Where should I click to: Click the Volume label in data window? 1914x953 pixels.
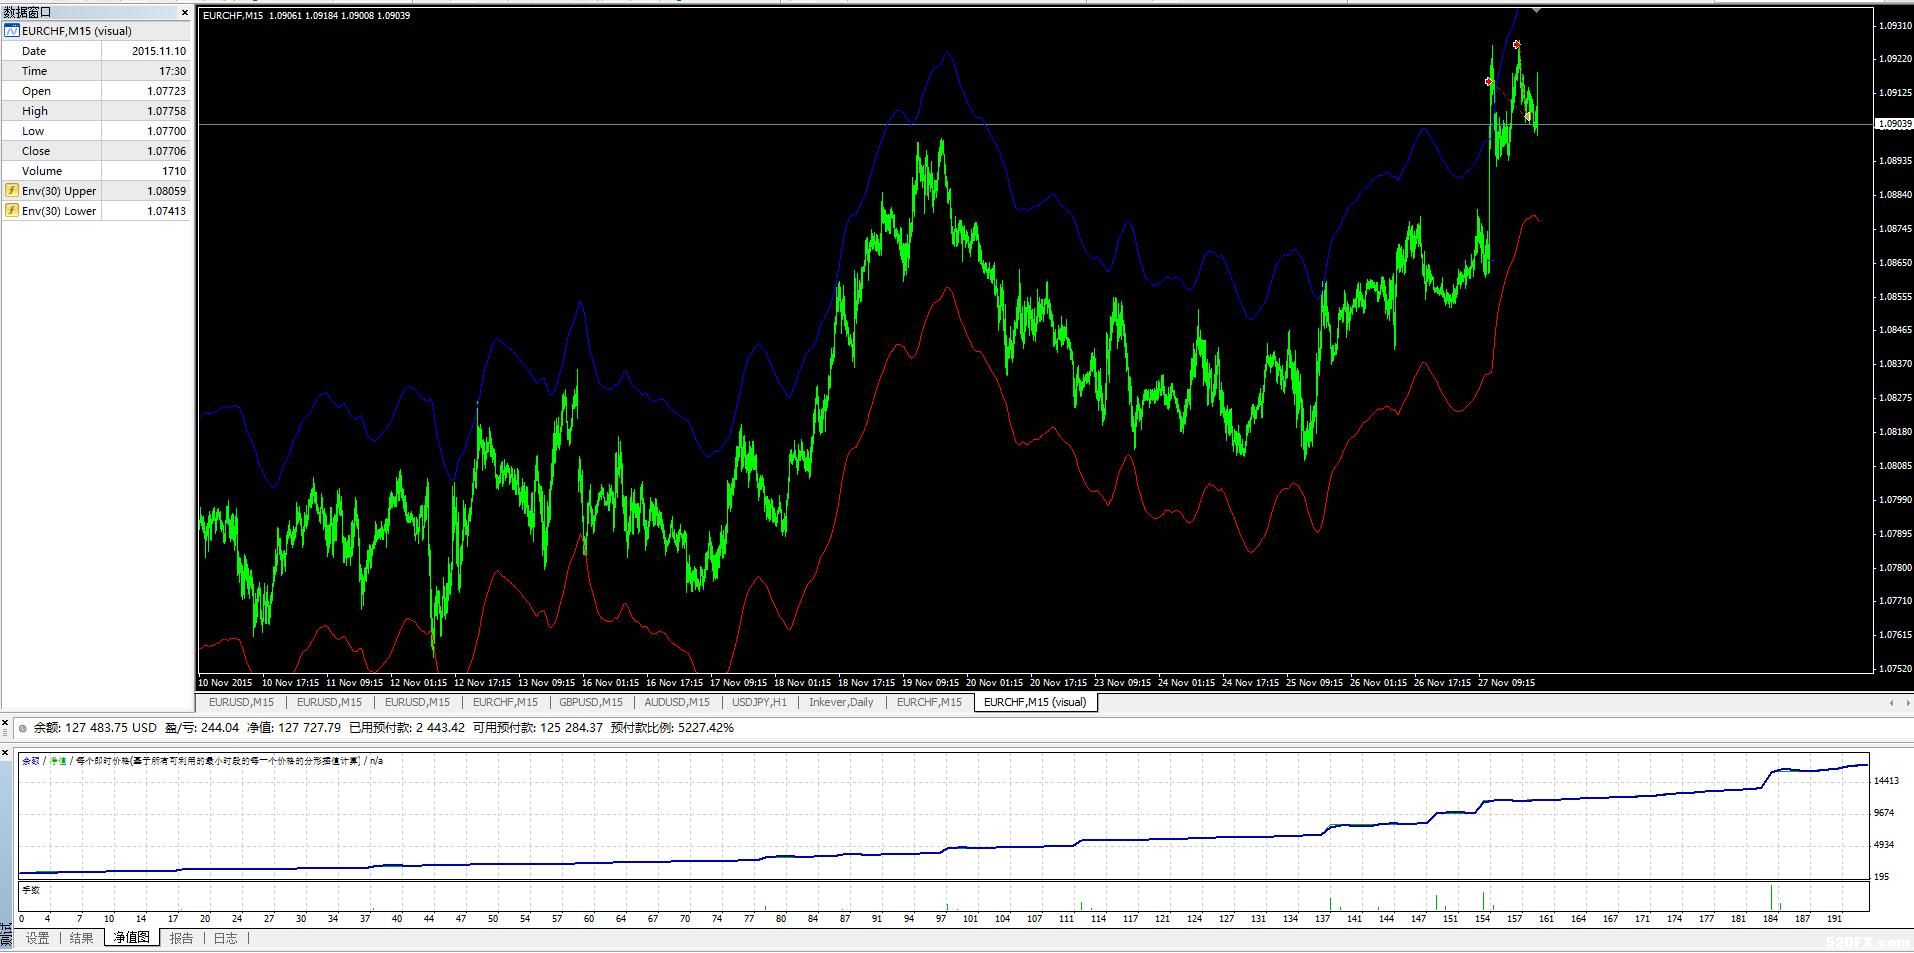[x=42, y=171]
